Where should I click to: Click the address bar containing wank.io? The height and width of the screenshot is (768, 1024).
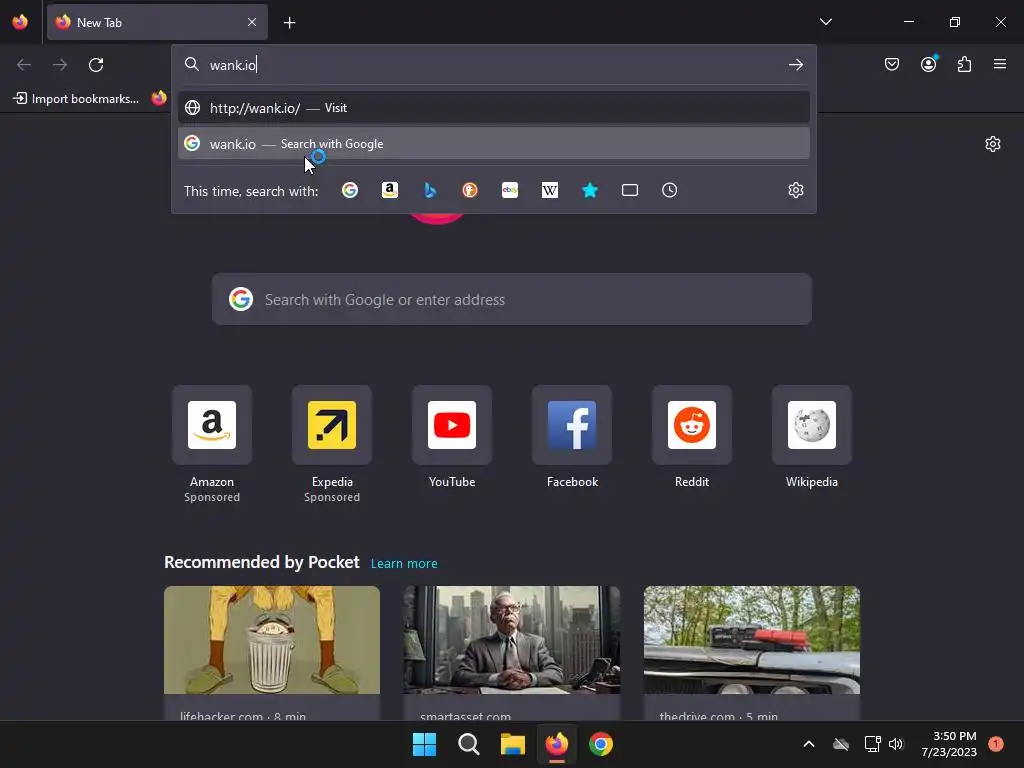[x=494, y=65]
